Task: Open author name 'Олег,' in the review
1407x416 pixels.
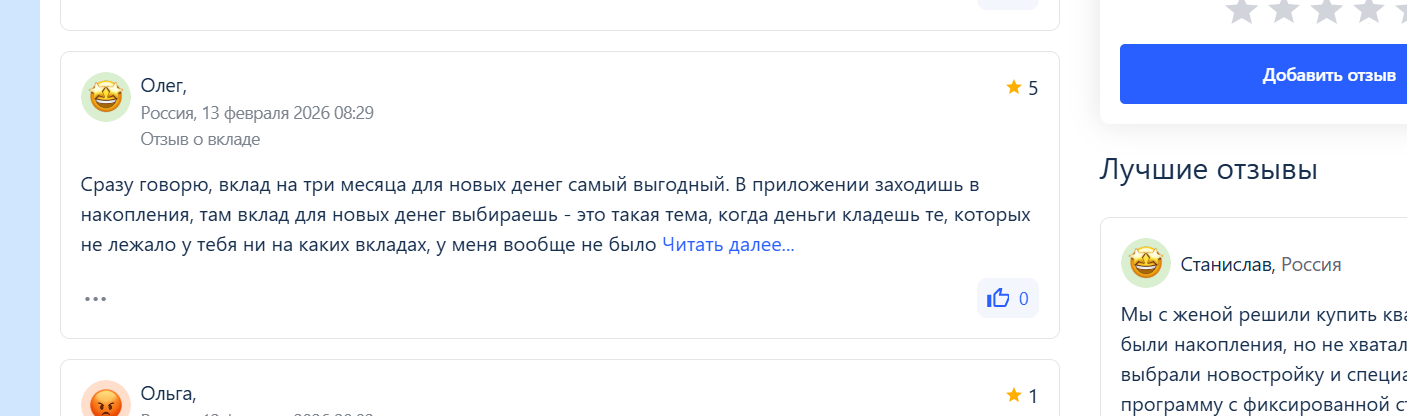Action: click(163, 85)
